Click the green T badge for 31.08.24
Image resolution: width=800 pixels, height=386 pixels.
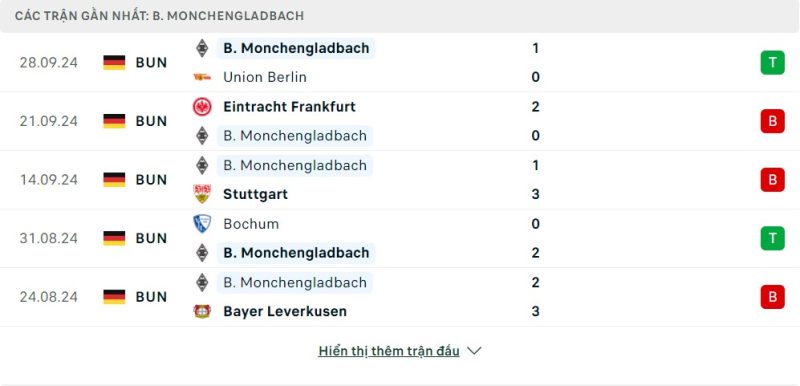point(772,238)
